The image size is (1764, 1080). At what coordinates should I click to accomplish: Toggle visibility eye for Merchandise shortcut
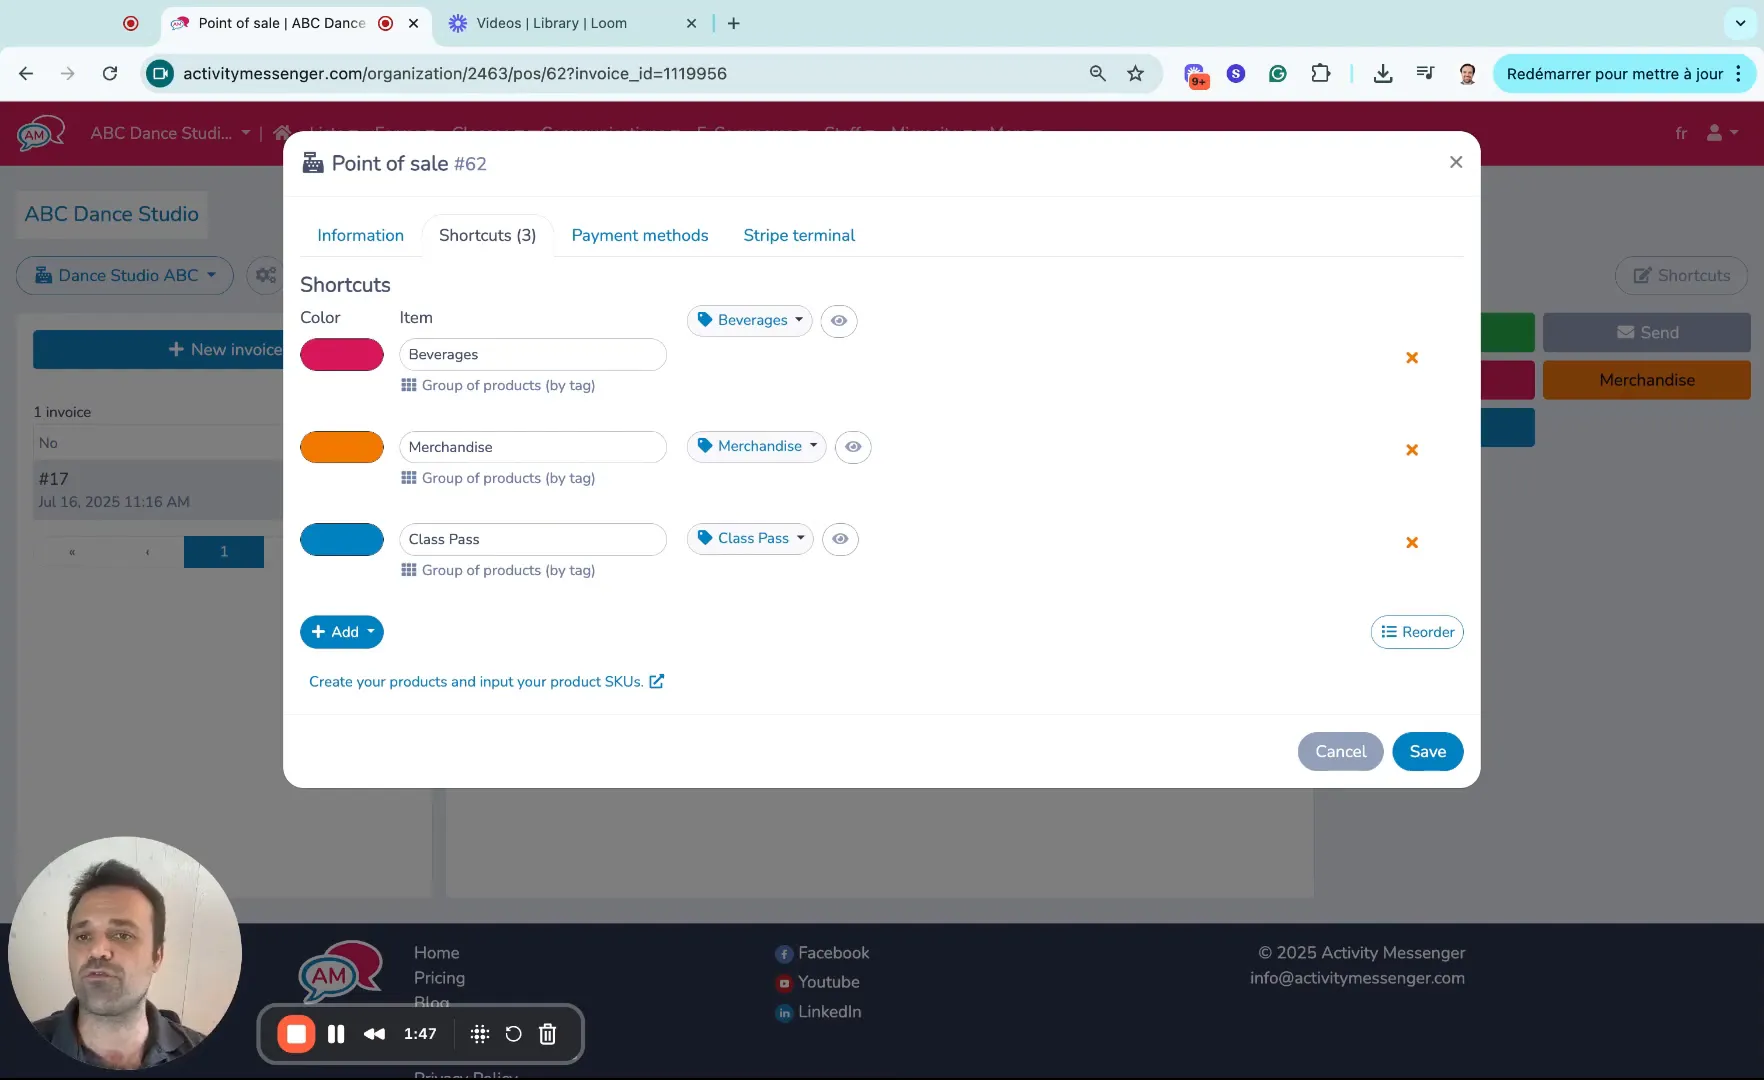[x=853, y=447]
